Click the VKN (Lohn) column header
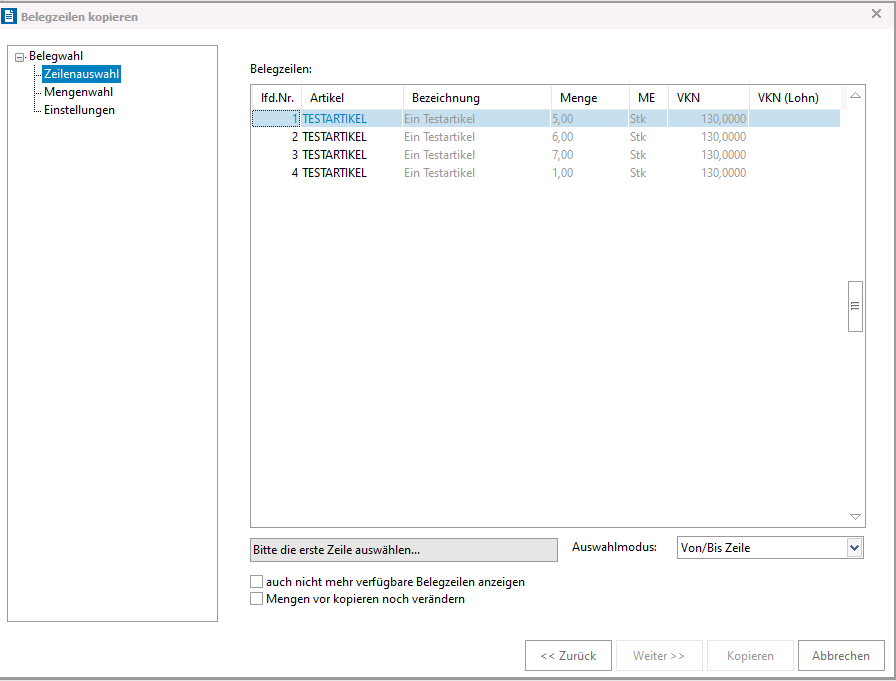 (x=795, y=98)
